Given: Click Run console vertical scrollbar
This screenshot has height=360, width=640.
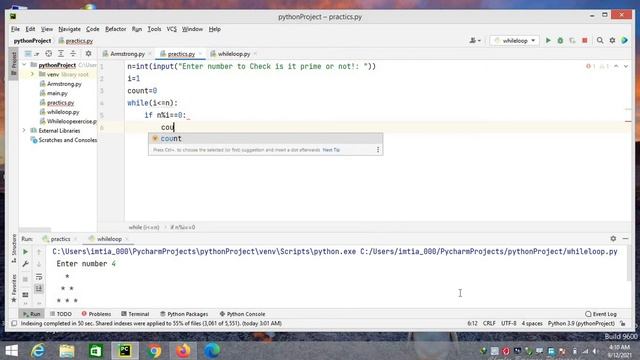Looking at the screenshot, I should pos(629,264).
